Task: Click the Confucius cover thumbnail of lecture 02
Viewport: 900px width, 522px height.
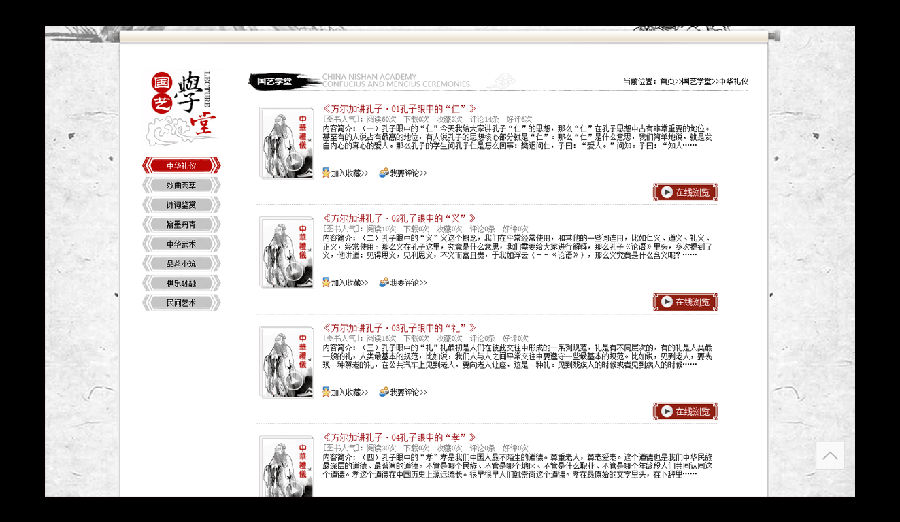Action: click(x=286, y=253)
